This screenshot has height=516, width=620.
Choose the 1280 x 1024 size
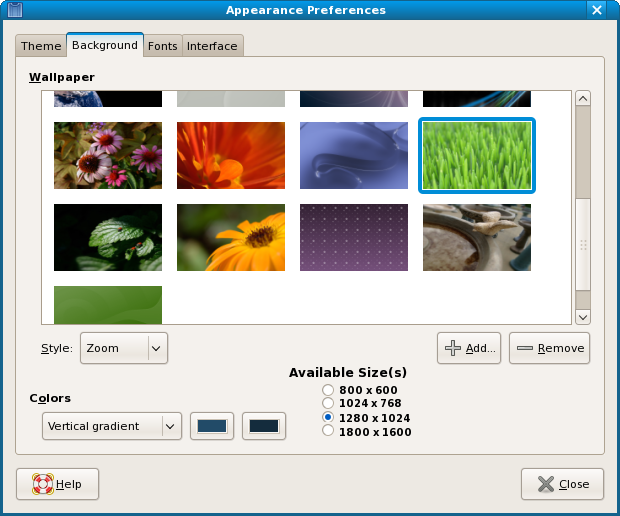point(328,417)
